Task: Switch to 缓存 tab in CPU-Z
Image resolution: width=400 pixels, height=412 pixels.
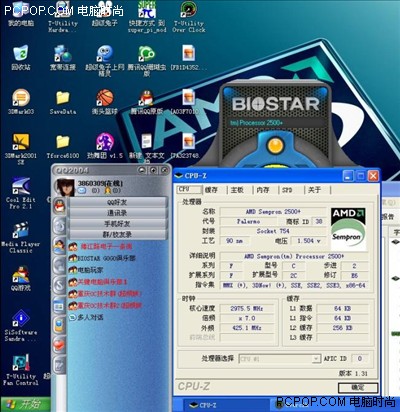Action: [211, 190]
